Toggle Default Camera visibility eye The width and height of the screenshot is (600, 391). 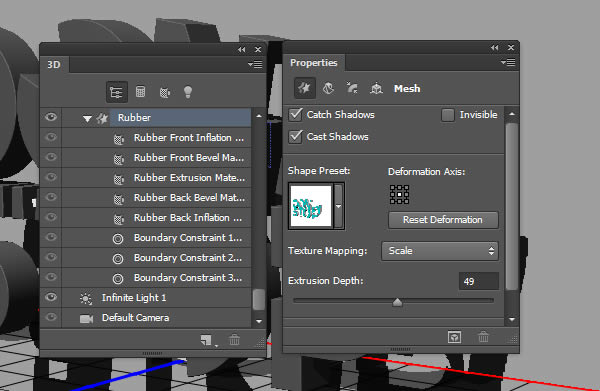[51, 317]
